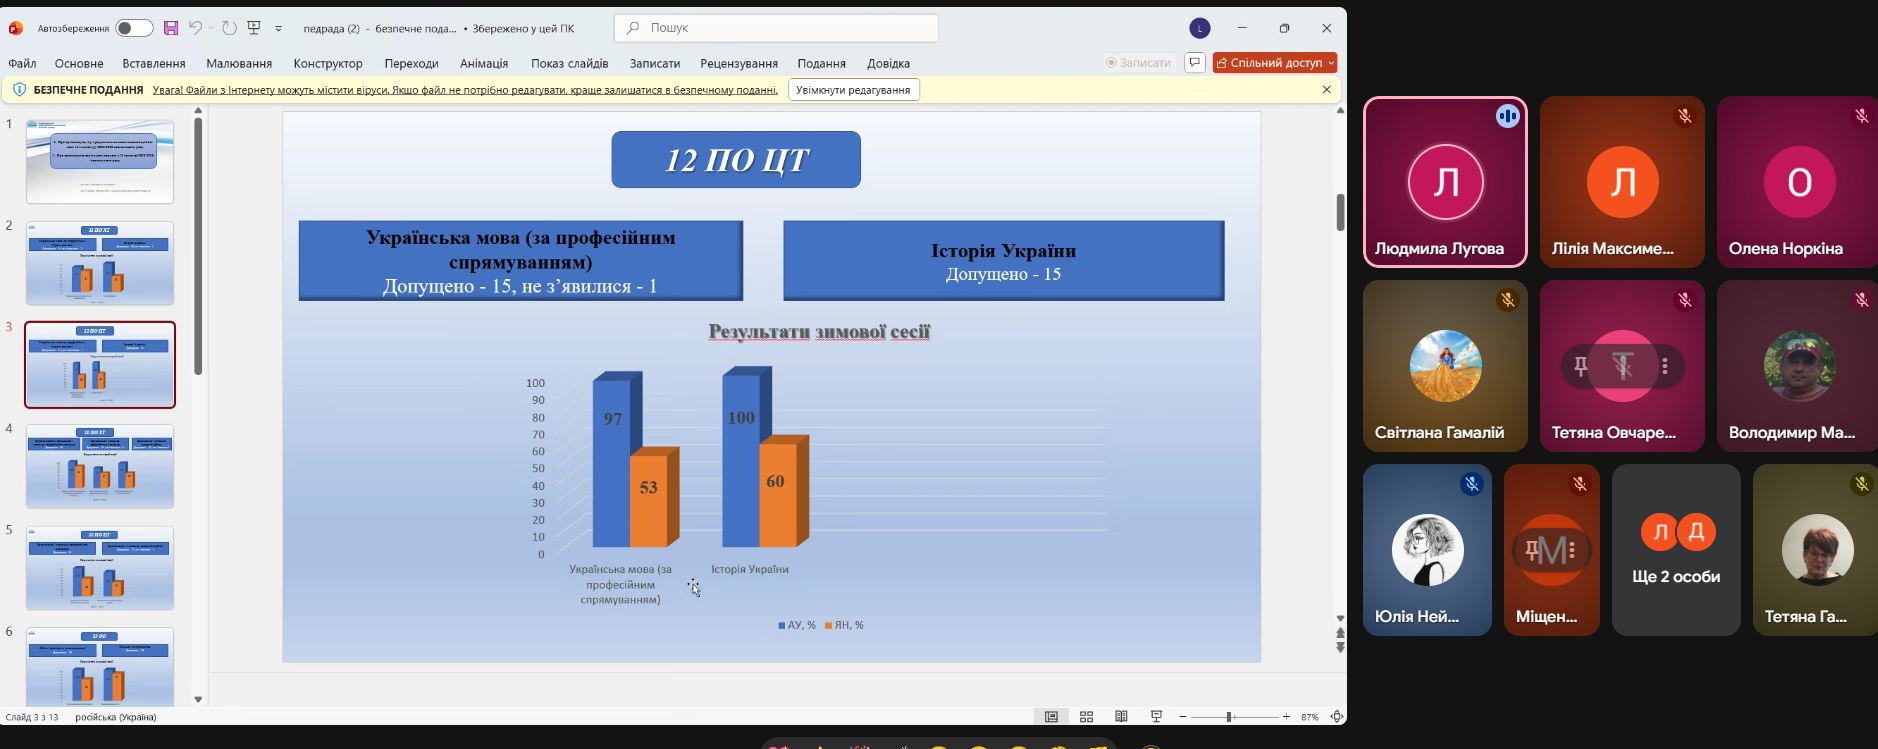Expand the Спільний доступ dropdown arrow
This screenshot has height=749, width=1878.
tap(1331, 63)
